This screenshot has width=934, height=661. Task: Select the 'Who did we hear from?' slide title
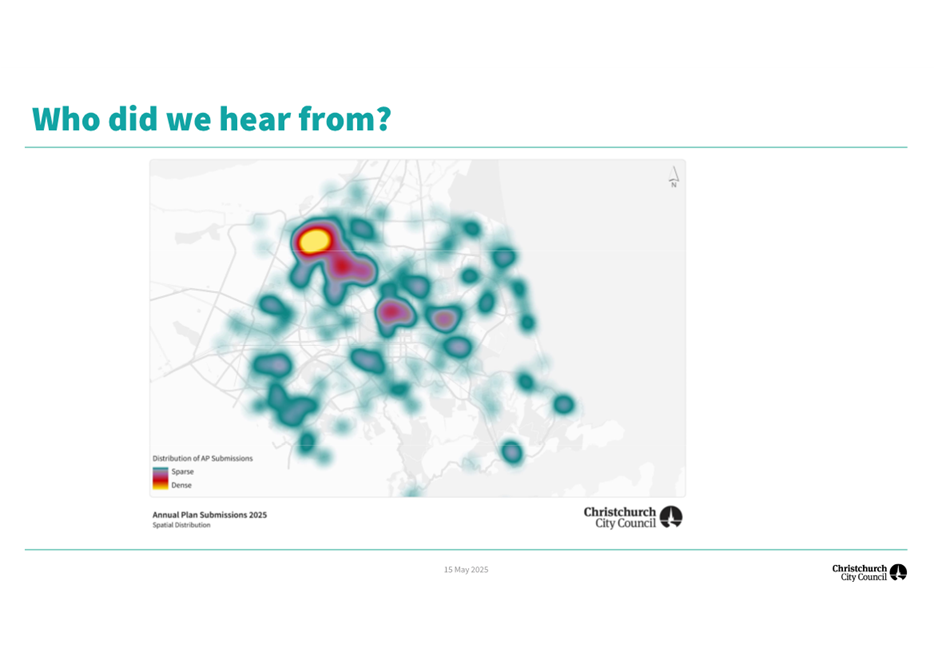click(212, 119)
